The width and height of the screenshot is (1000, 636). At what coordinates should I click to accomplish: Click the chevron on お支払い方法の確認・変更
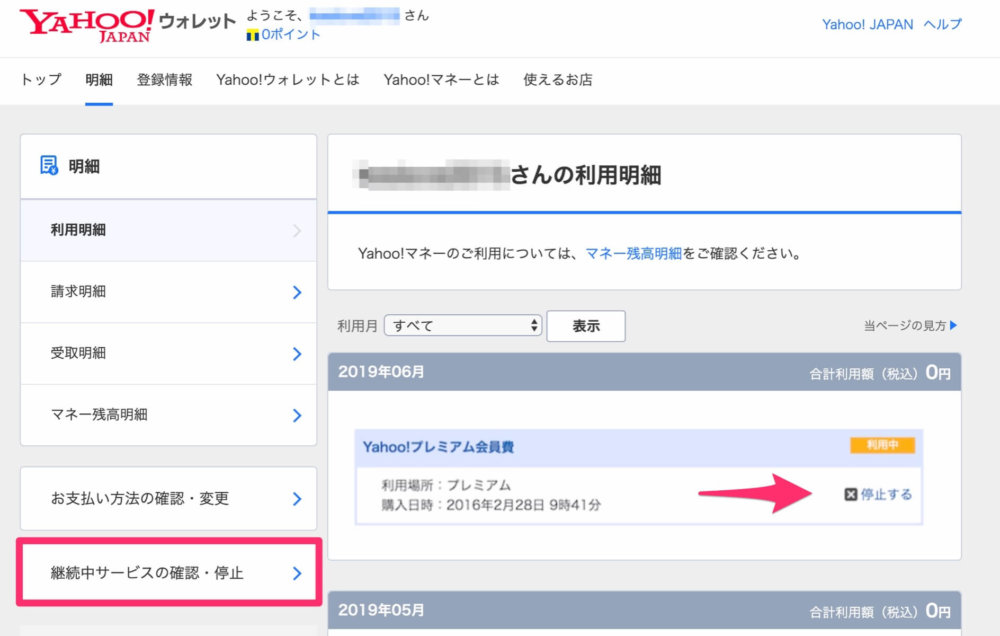pyautogui.click(x=297, y=499)
